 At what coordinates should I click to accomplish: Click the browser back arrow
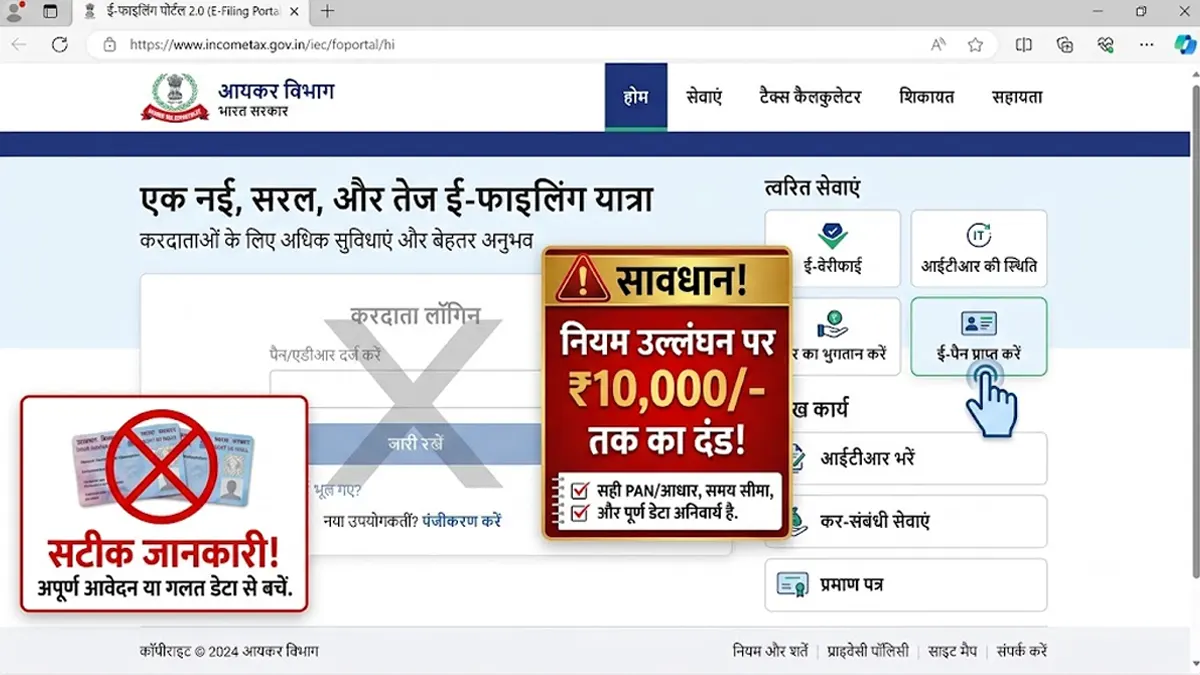pos(19,44)
